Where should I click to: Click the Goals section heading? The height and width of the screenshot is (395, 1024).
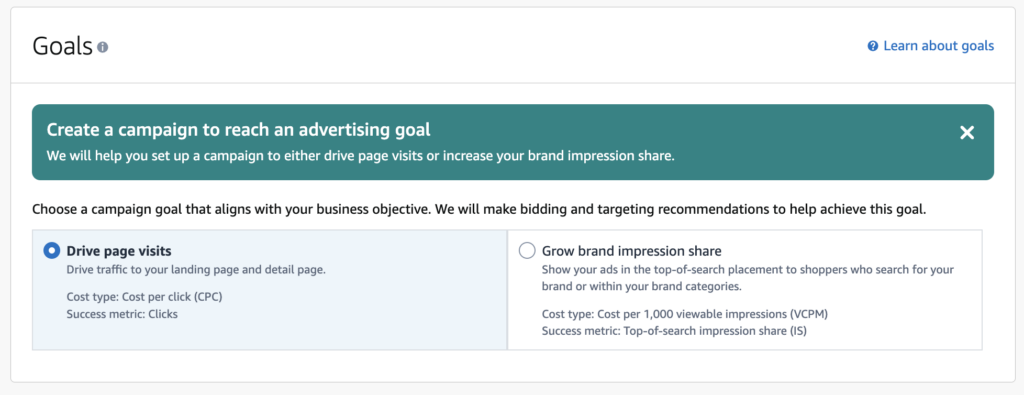pos(63,46)
